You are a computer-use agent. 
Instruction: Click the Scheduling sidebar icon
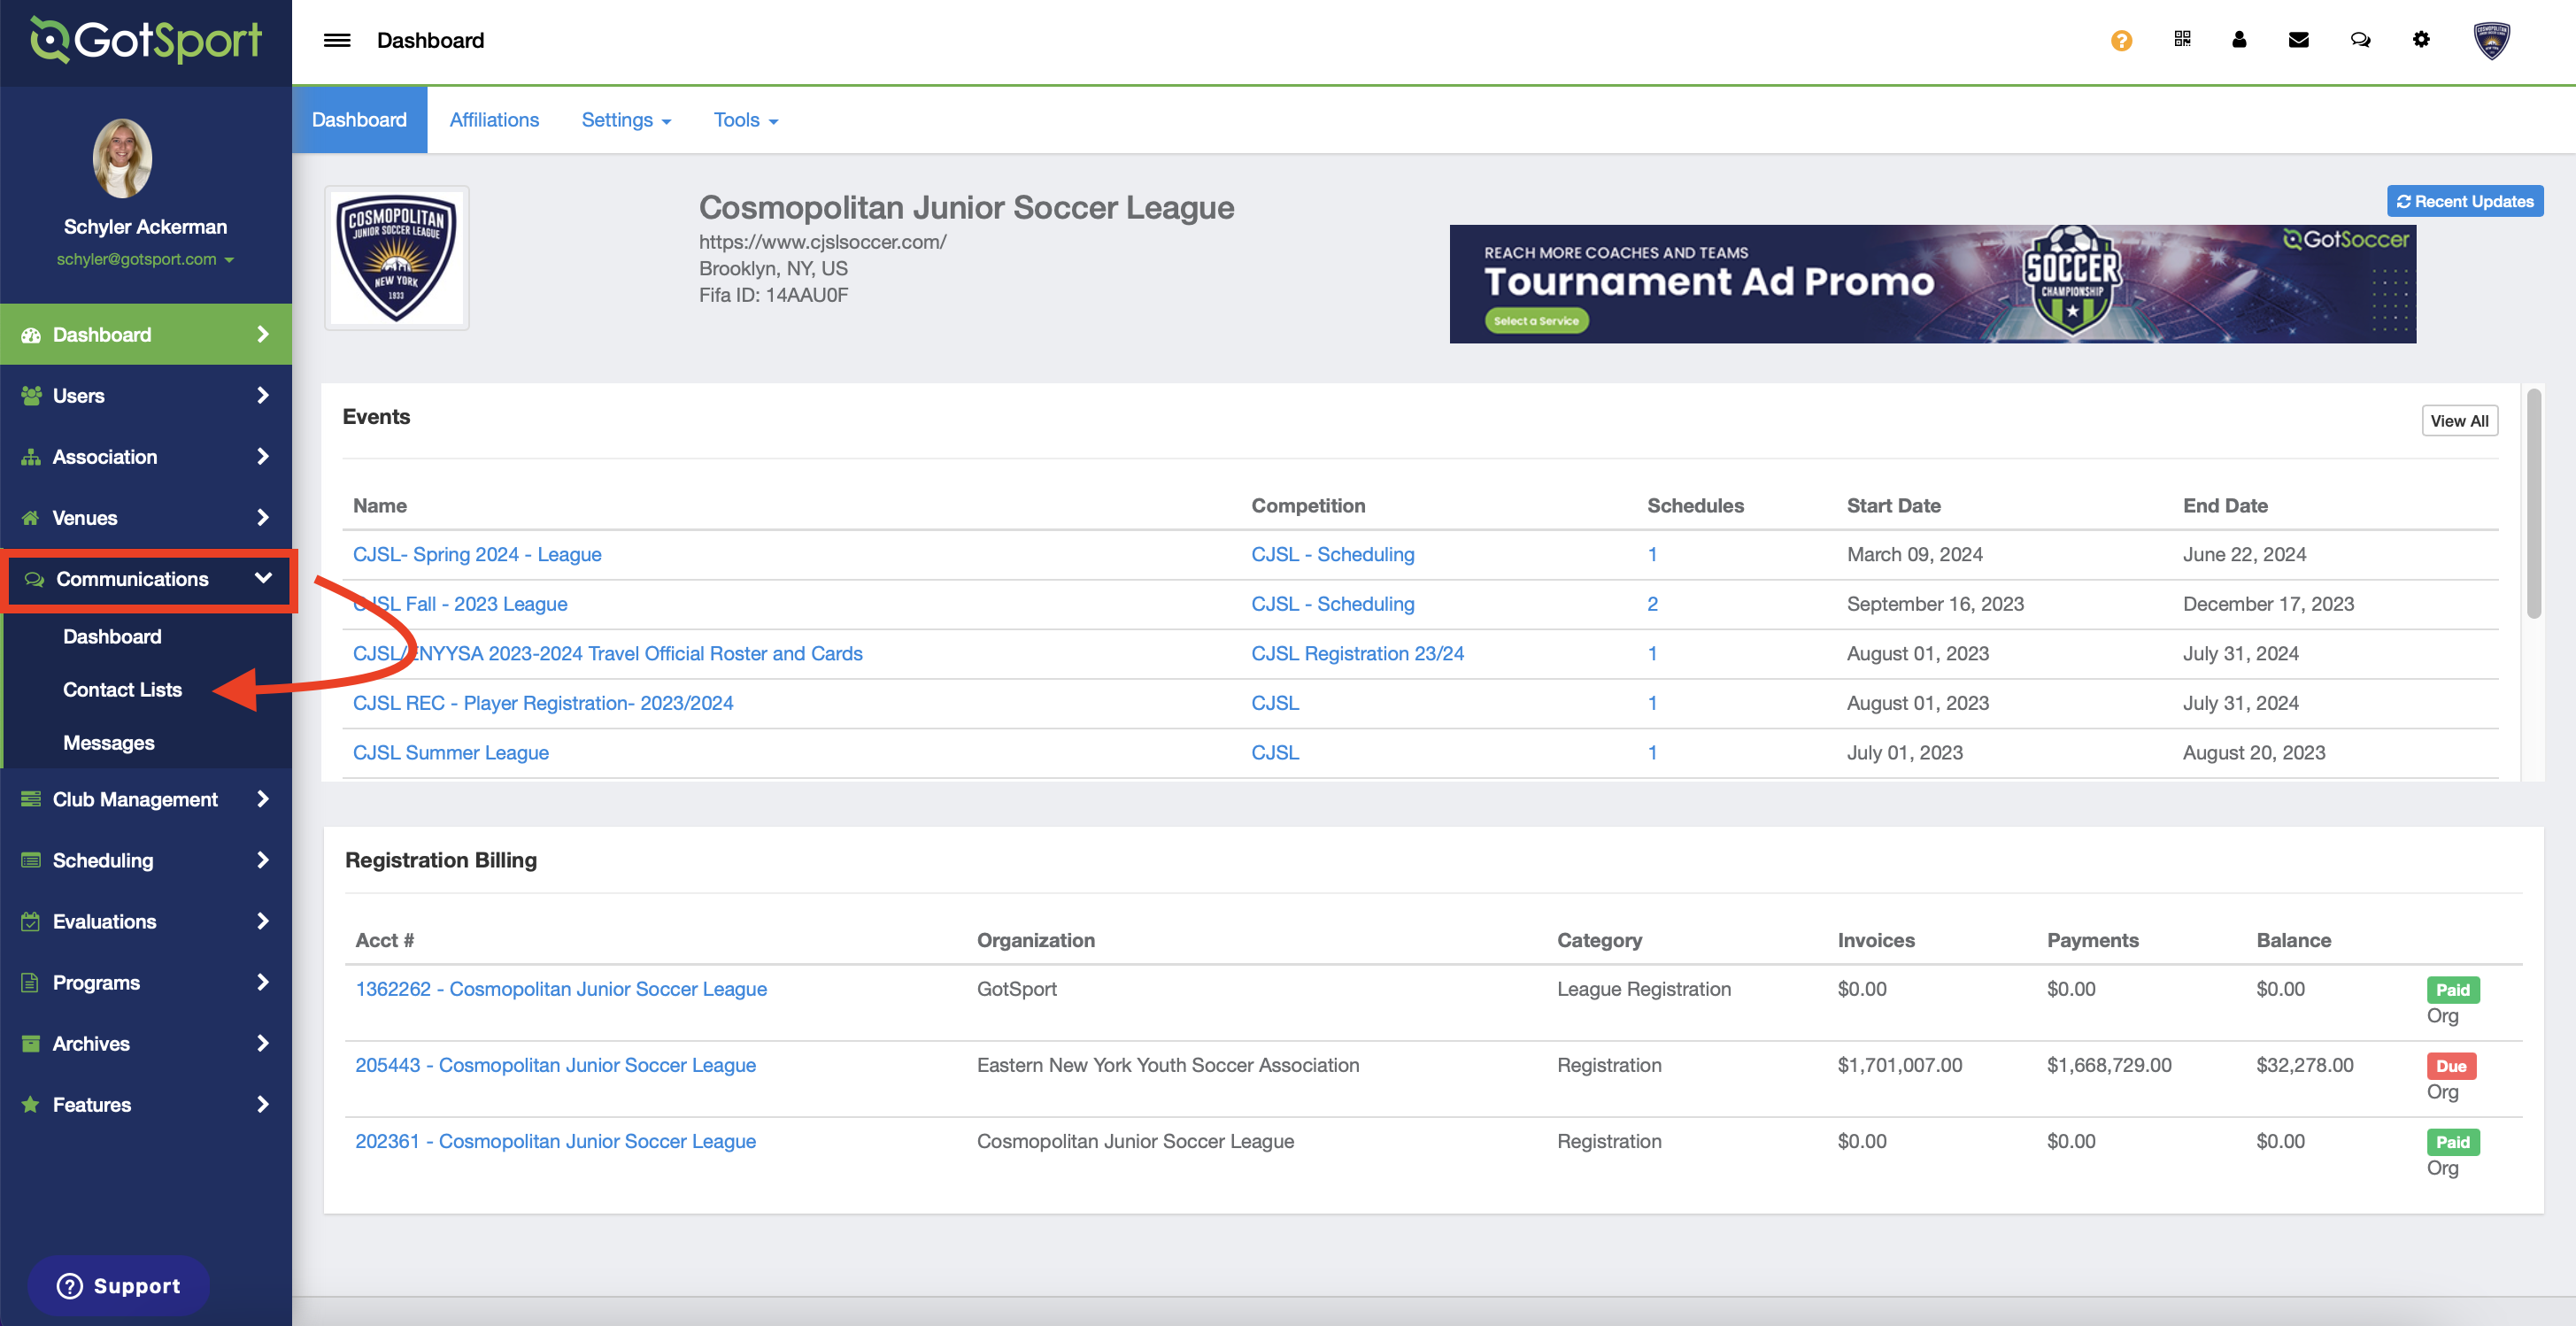[31, 859]
